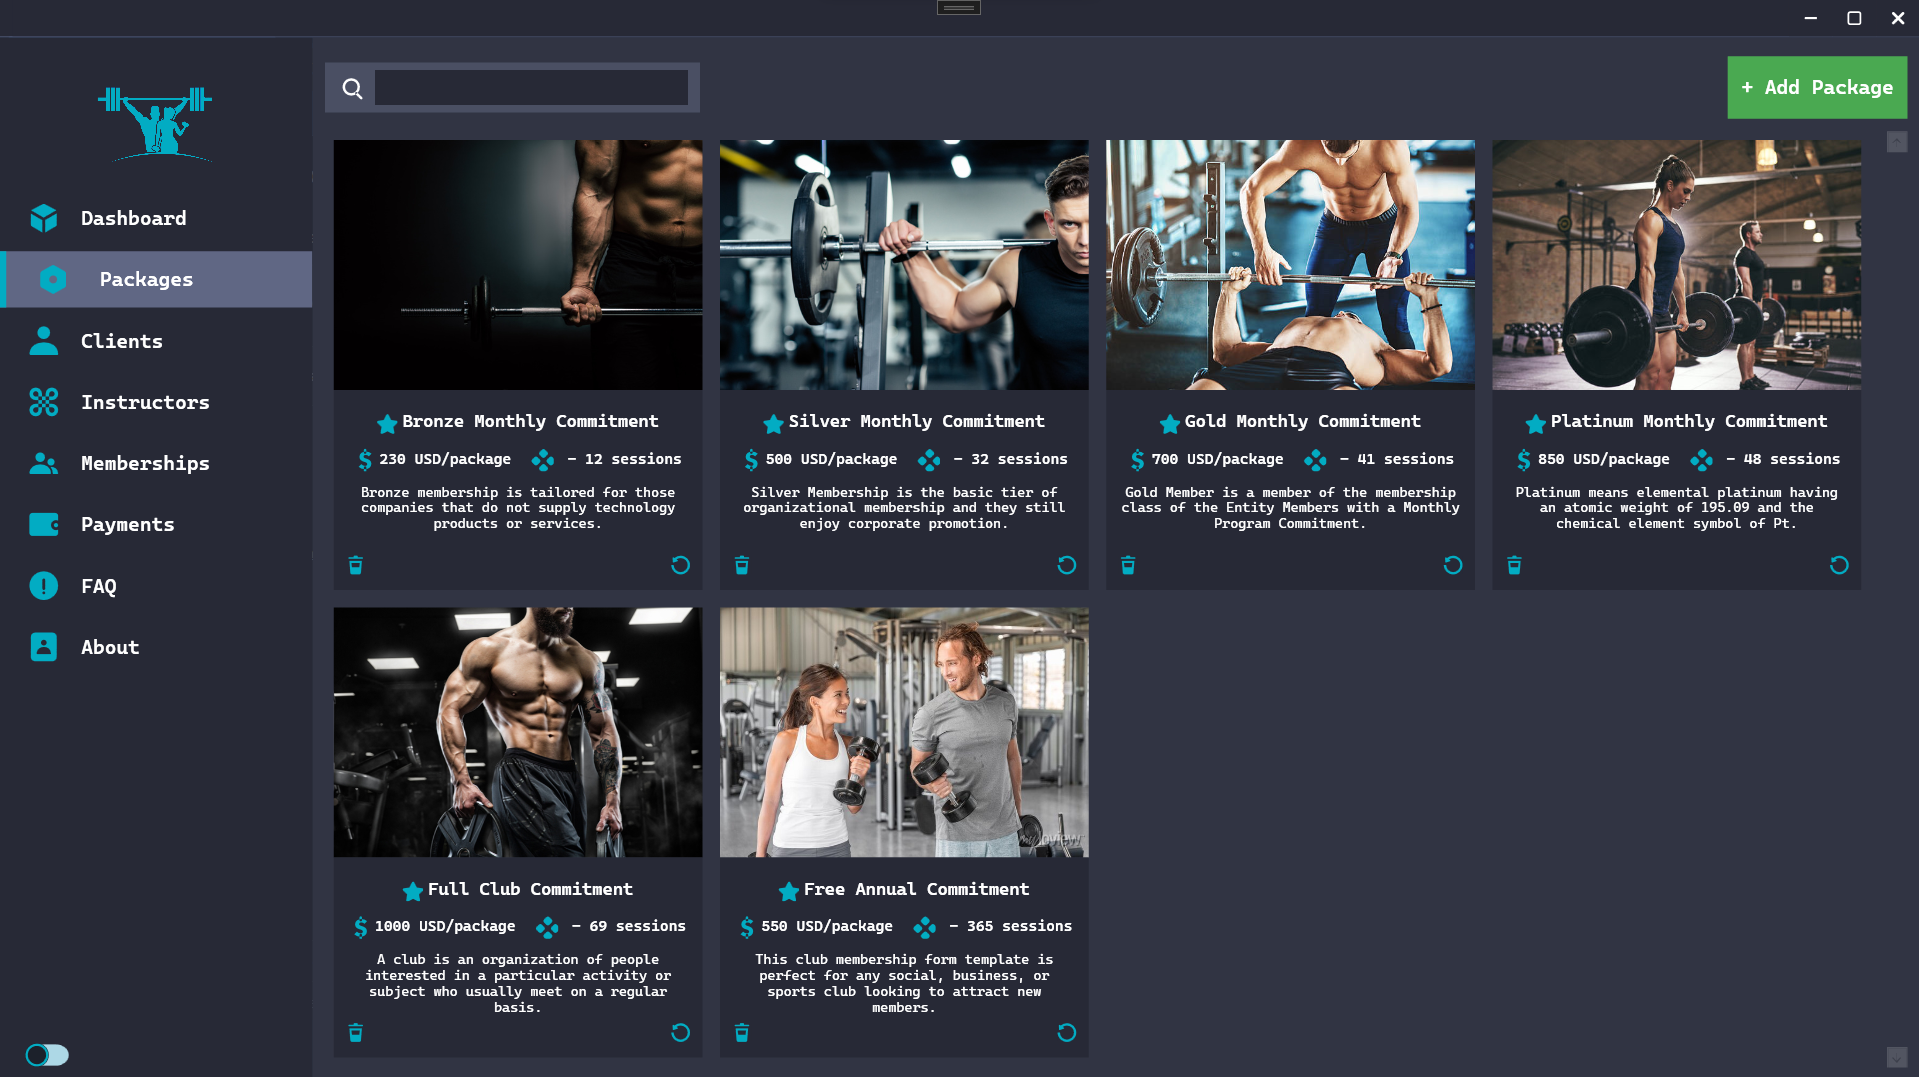Click update icon on Platinum package card
Screen dimensions: 1919x1077
[1838, 565]
